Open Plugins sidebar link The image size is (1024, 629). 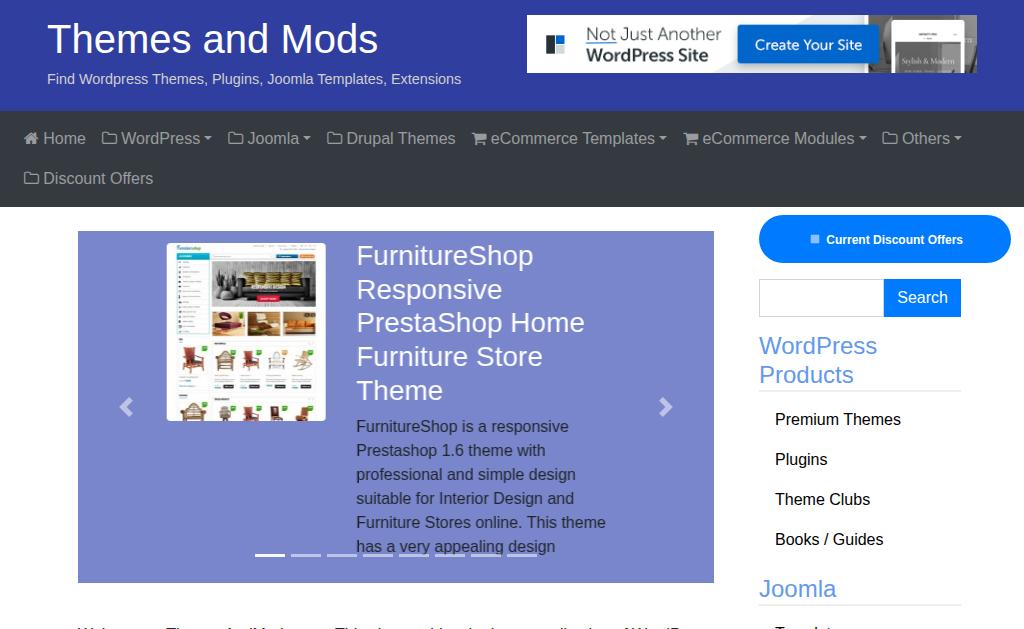[801, 459]
